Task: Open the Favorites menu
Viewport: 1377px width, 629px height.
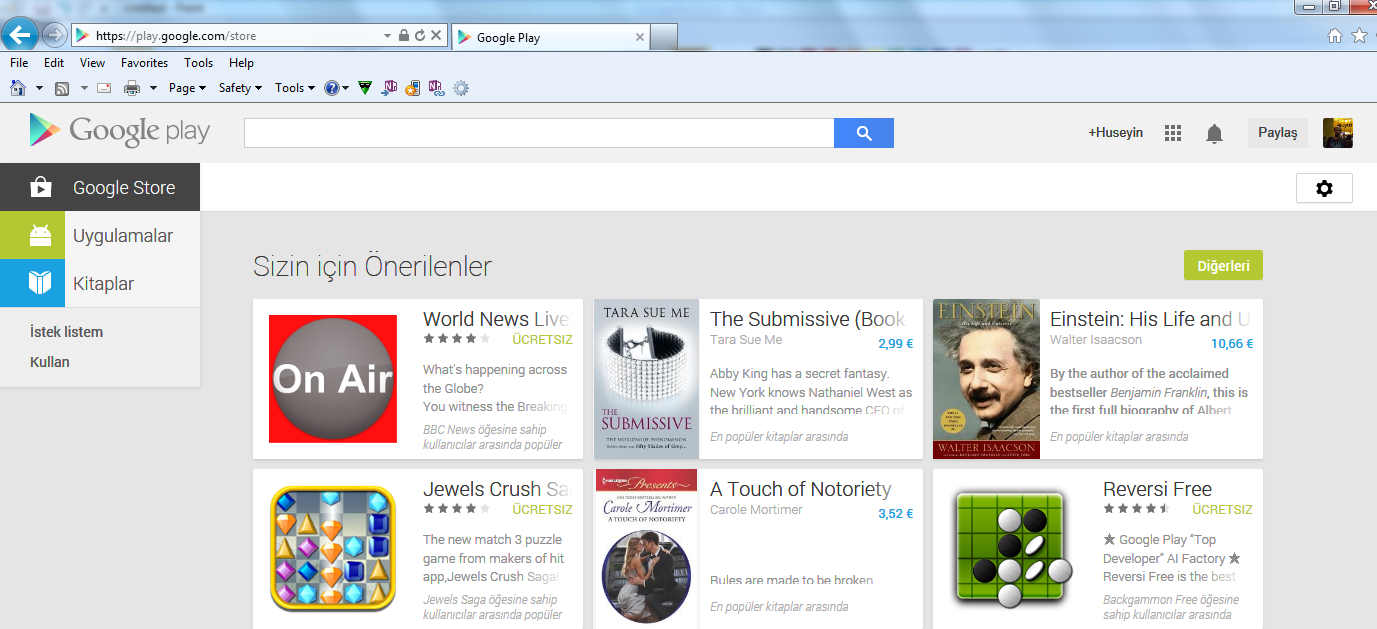Action: [x=145, y=63]
